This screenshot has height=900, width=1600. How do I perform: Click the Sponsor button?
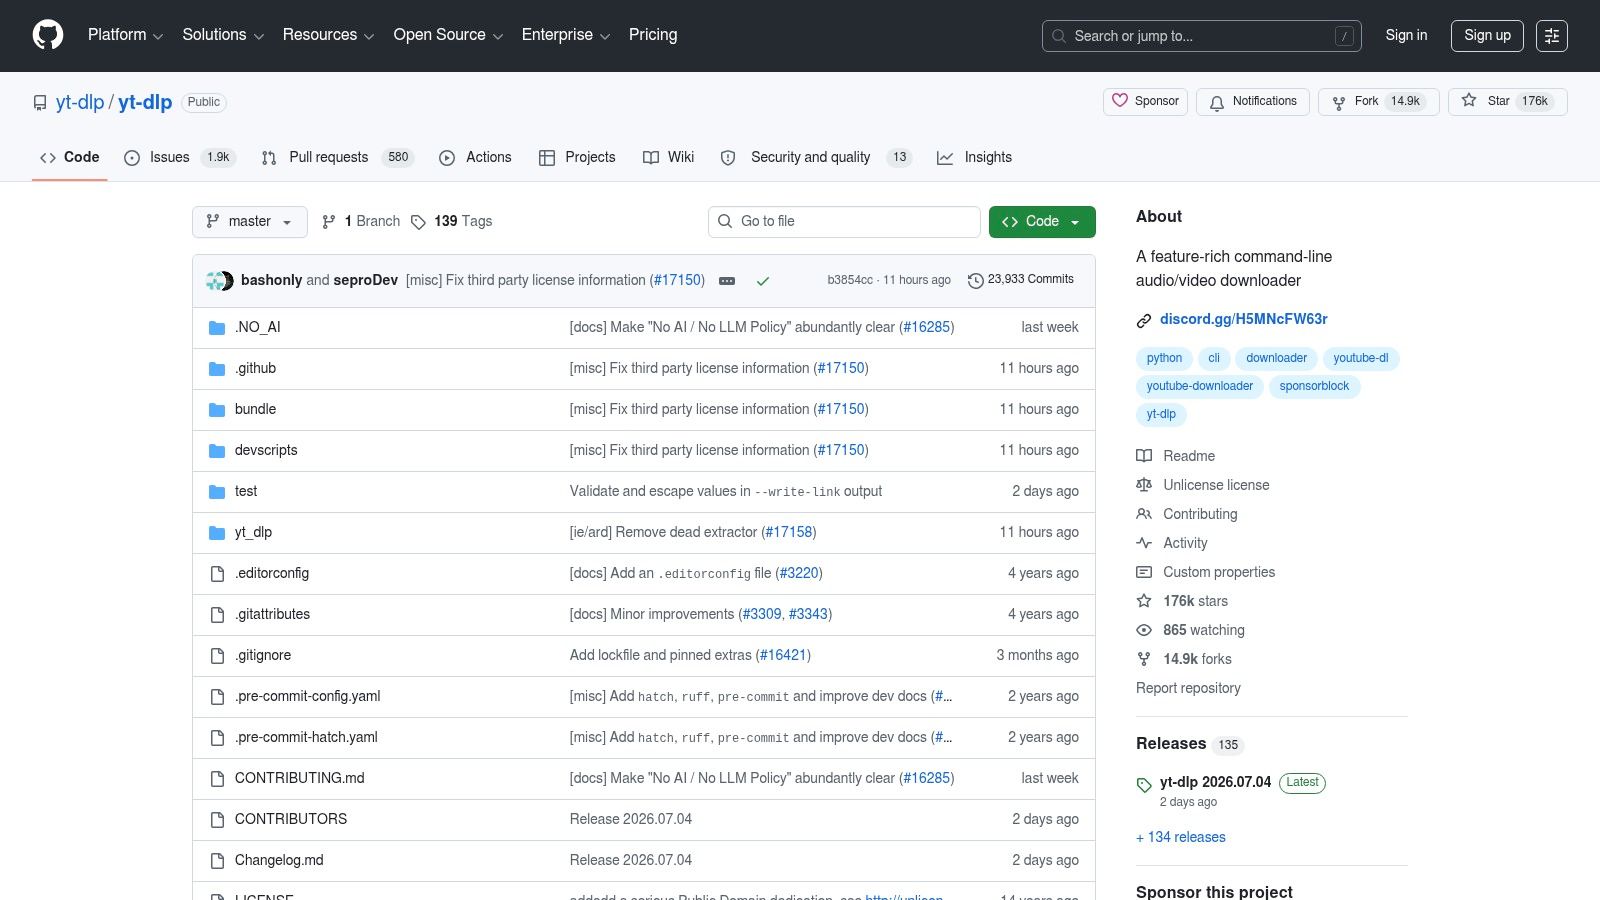(1145, 102)
